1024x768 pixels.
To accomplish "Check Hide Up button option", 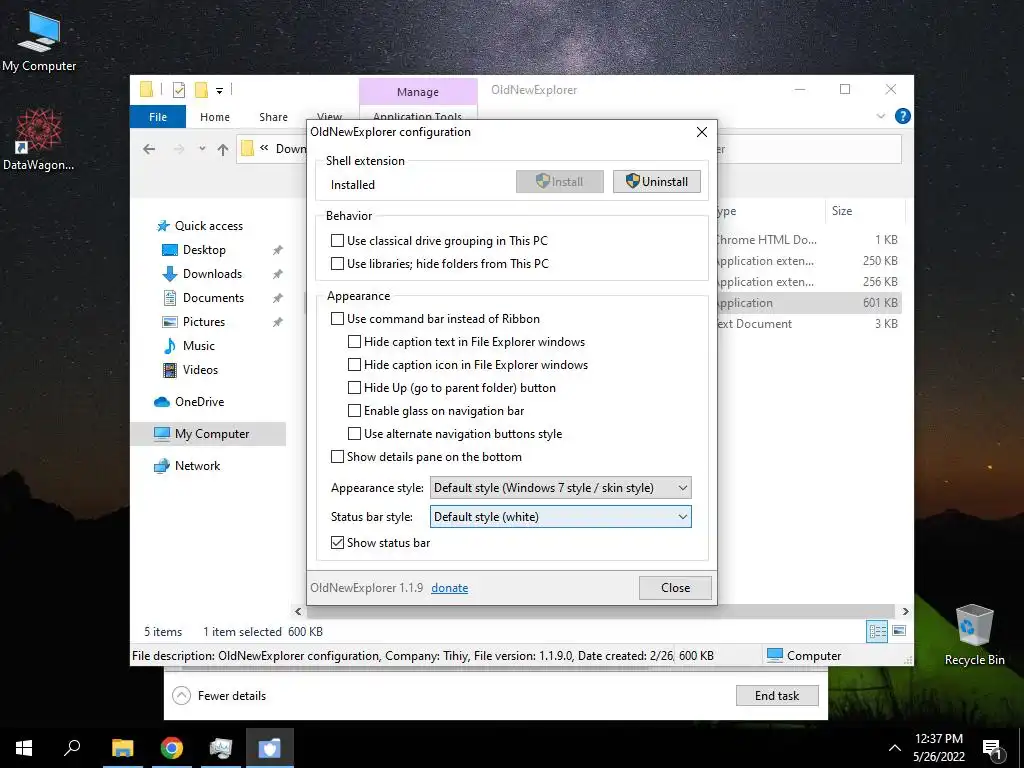I will [354, 388].
